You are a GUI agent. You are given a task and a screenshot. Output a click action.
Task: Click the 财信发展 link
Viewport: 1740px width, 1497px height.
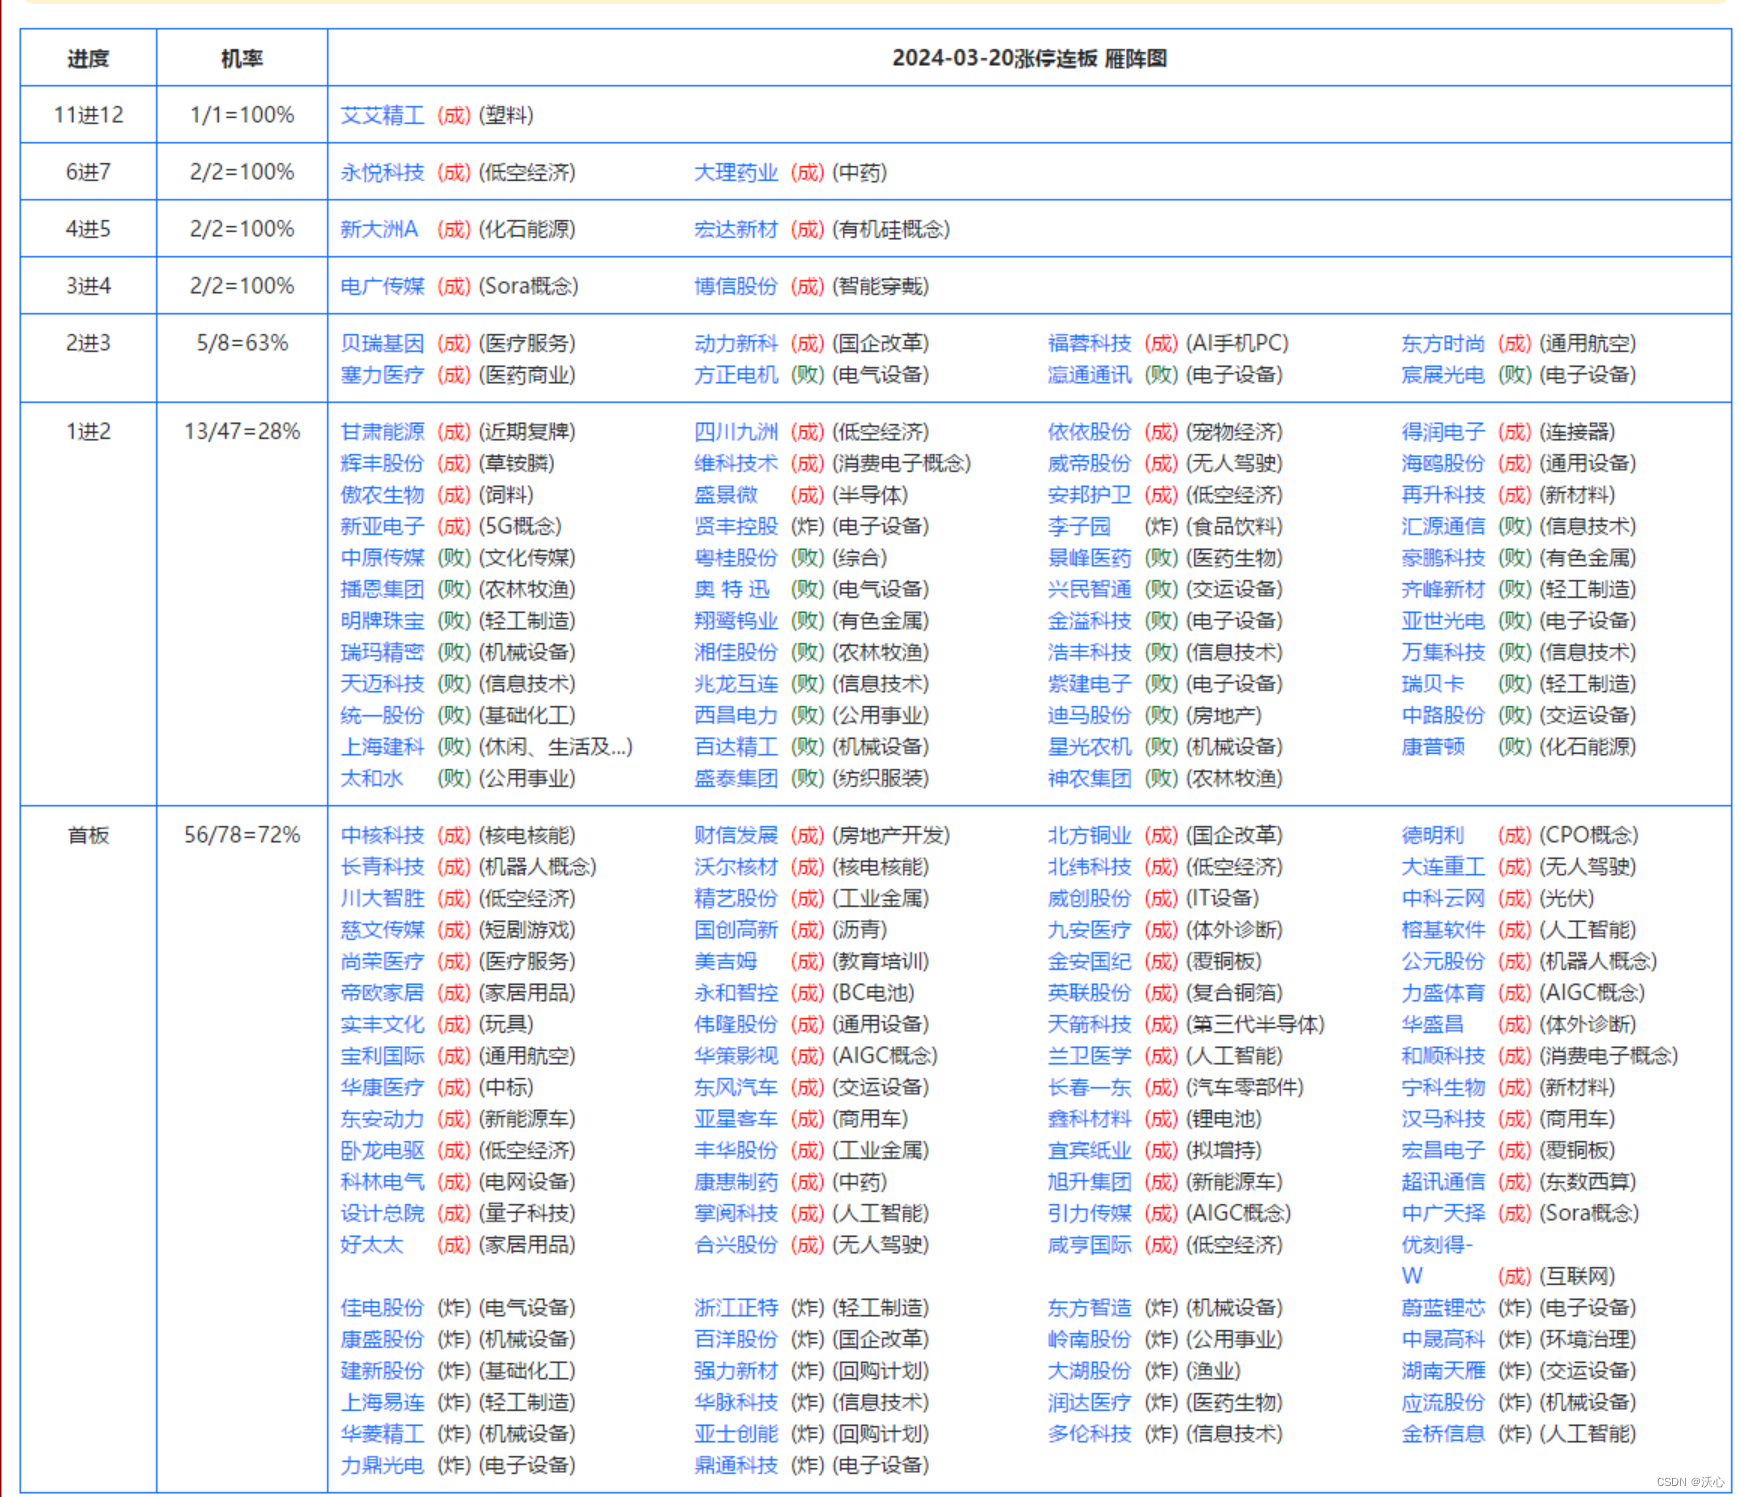pyautogui.click(x=736, y=835)
